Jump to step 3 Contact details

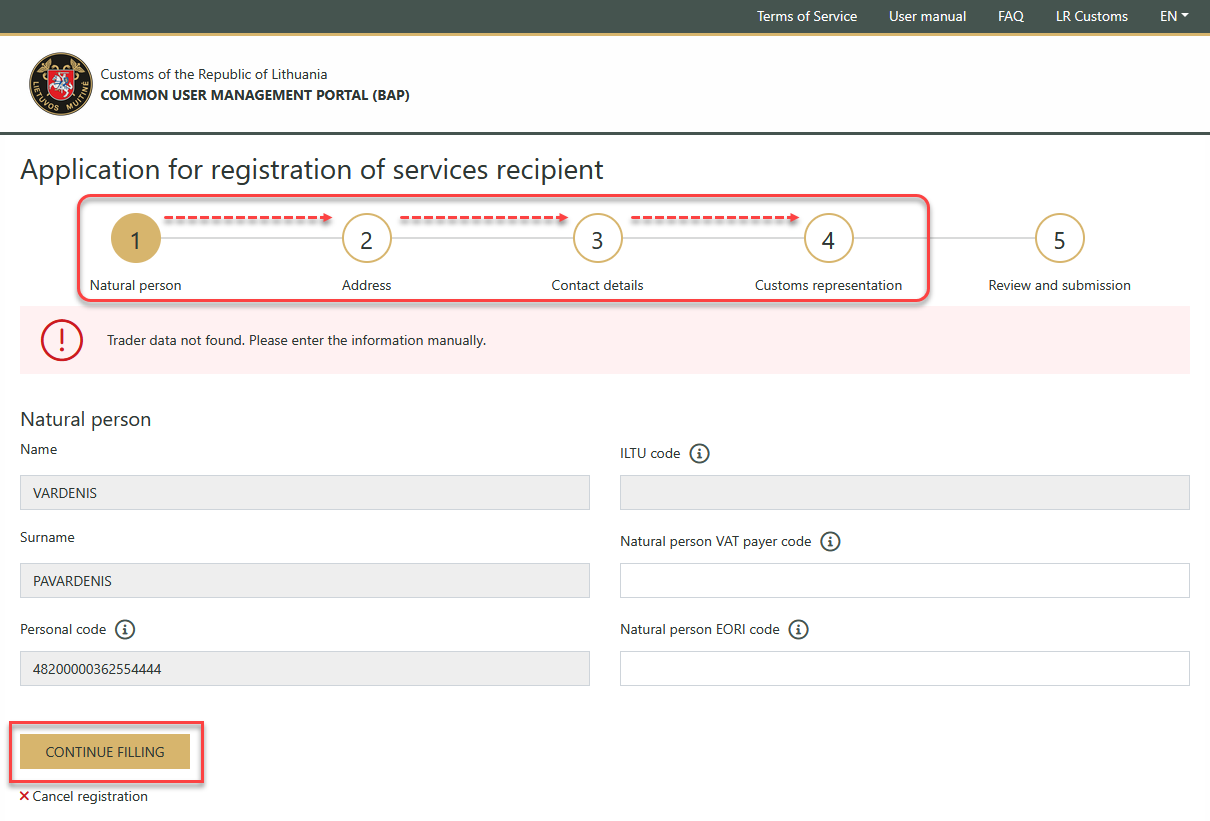(597, 240)
